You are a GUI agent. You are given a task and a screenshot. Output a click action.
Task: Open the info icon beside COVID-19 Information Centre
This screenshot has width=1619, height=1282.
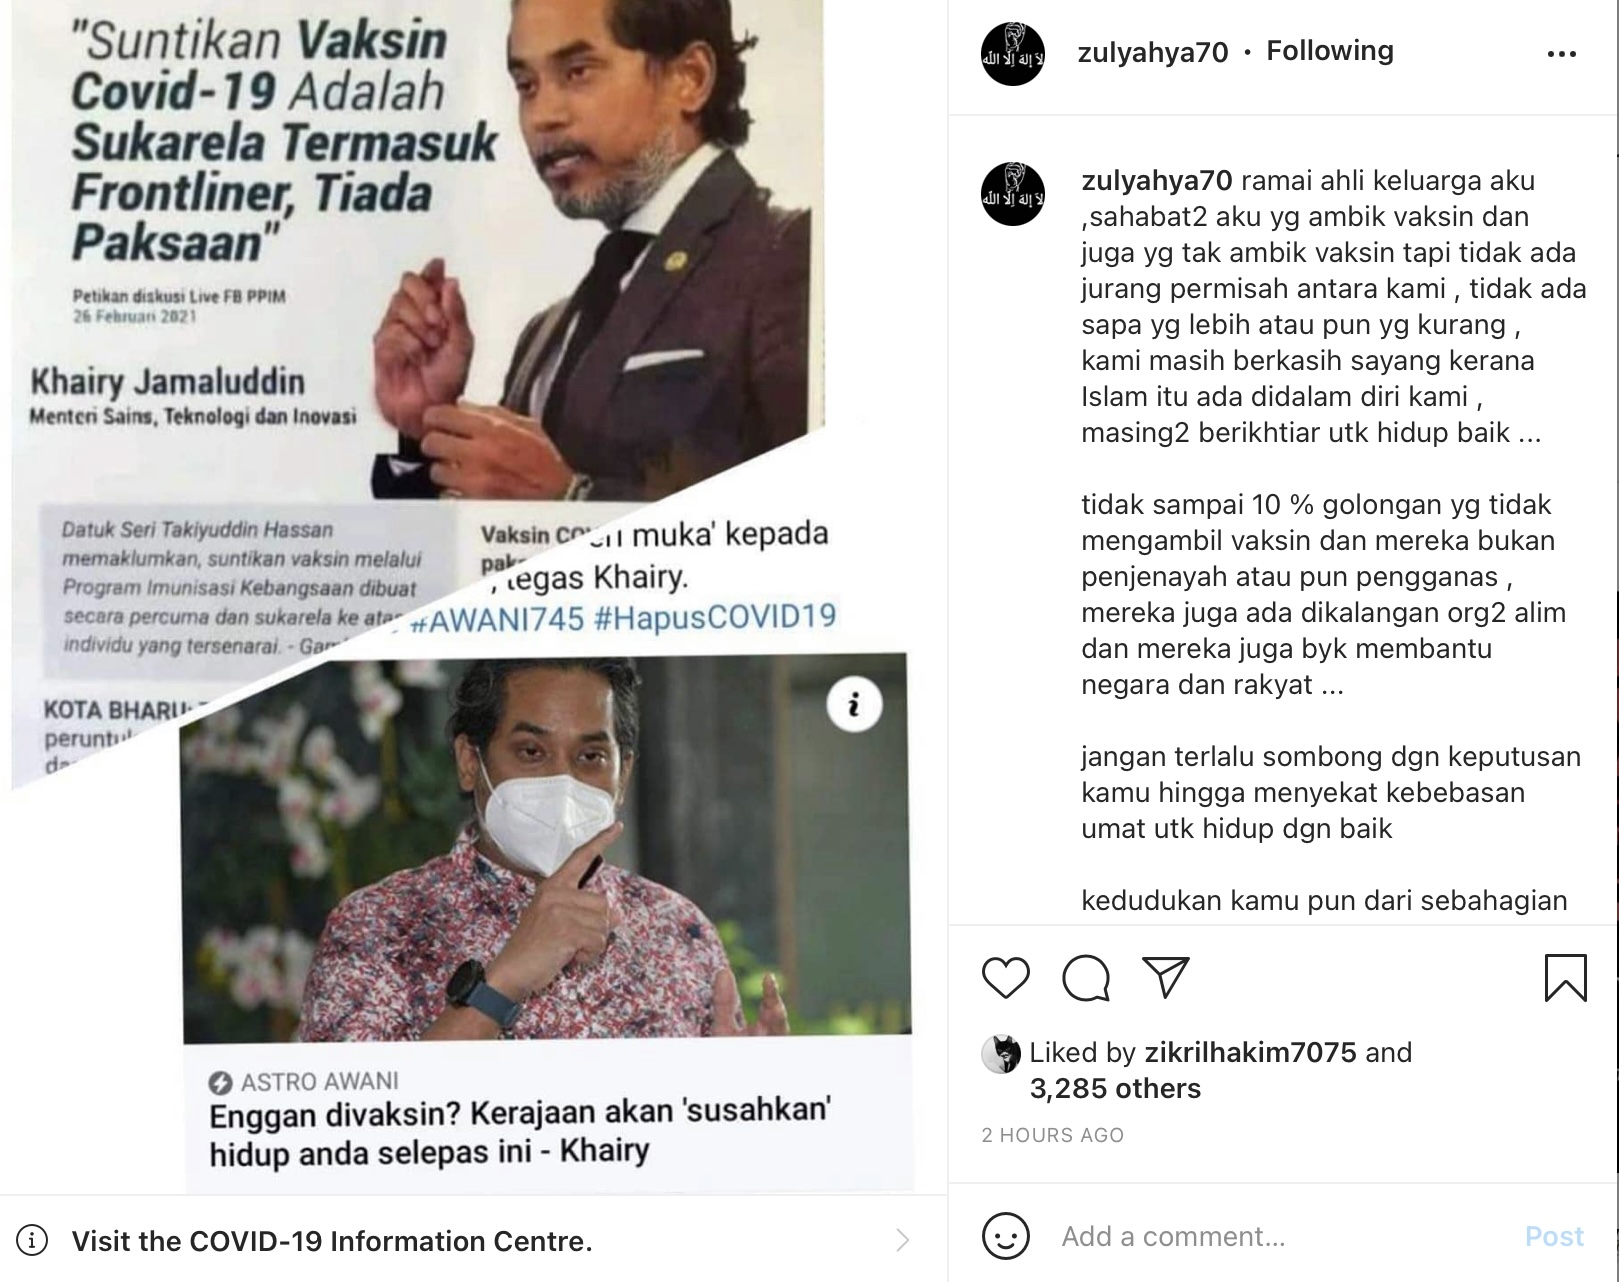point(32,1241)
